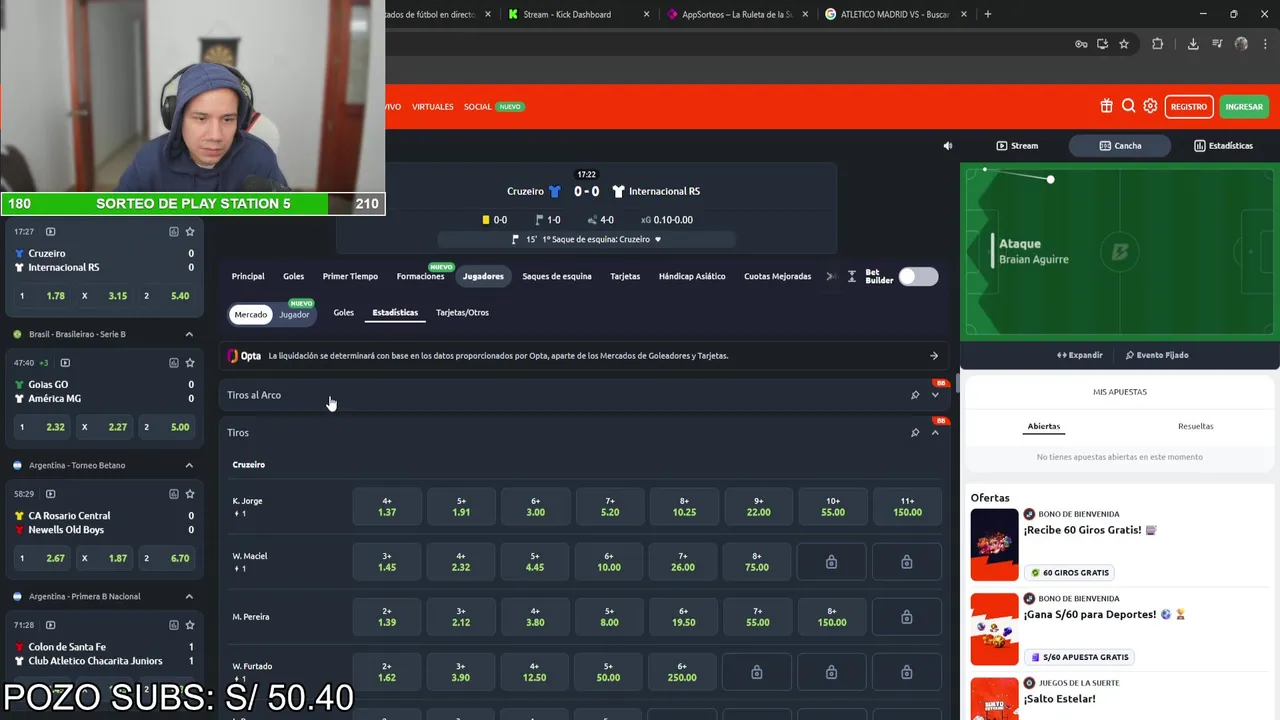Click the markets list scrollbar
1280x720 pixels.
point(957,383)
